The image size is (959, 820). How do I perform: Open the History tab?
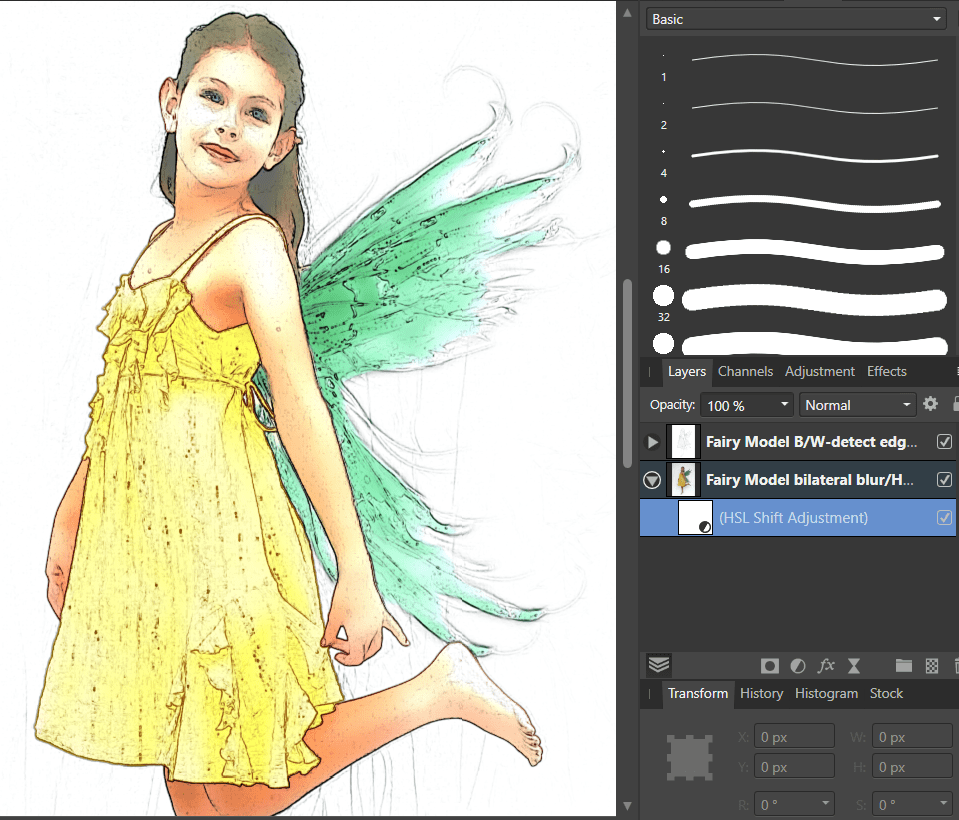coord(761,693)
